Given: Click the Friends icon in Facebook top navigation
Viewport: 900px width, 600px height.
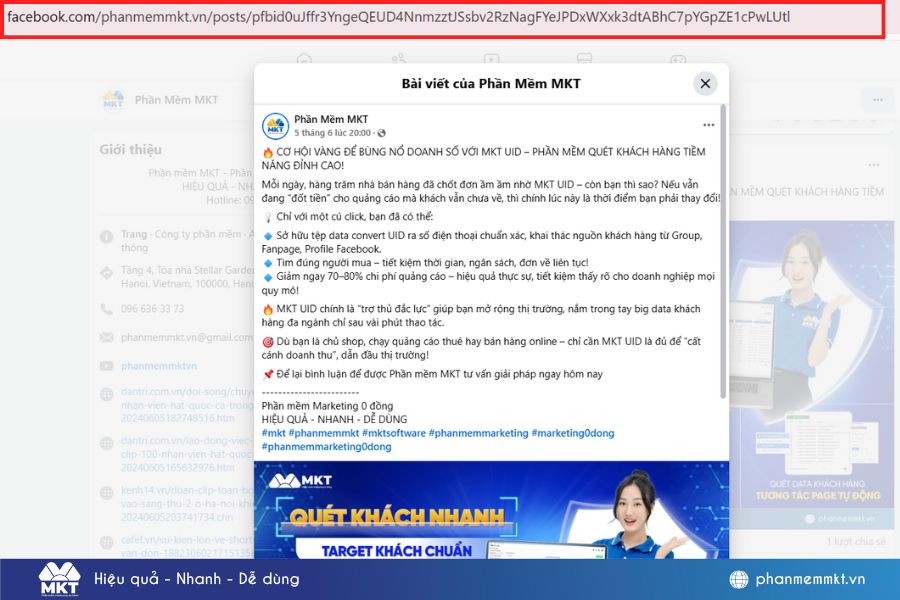Looking at the screenshot, I should (x=398, y=59).
